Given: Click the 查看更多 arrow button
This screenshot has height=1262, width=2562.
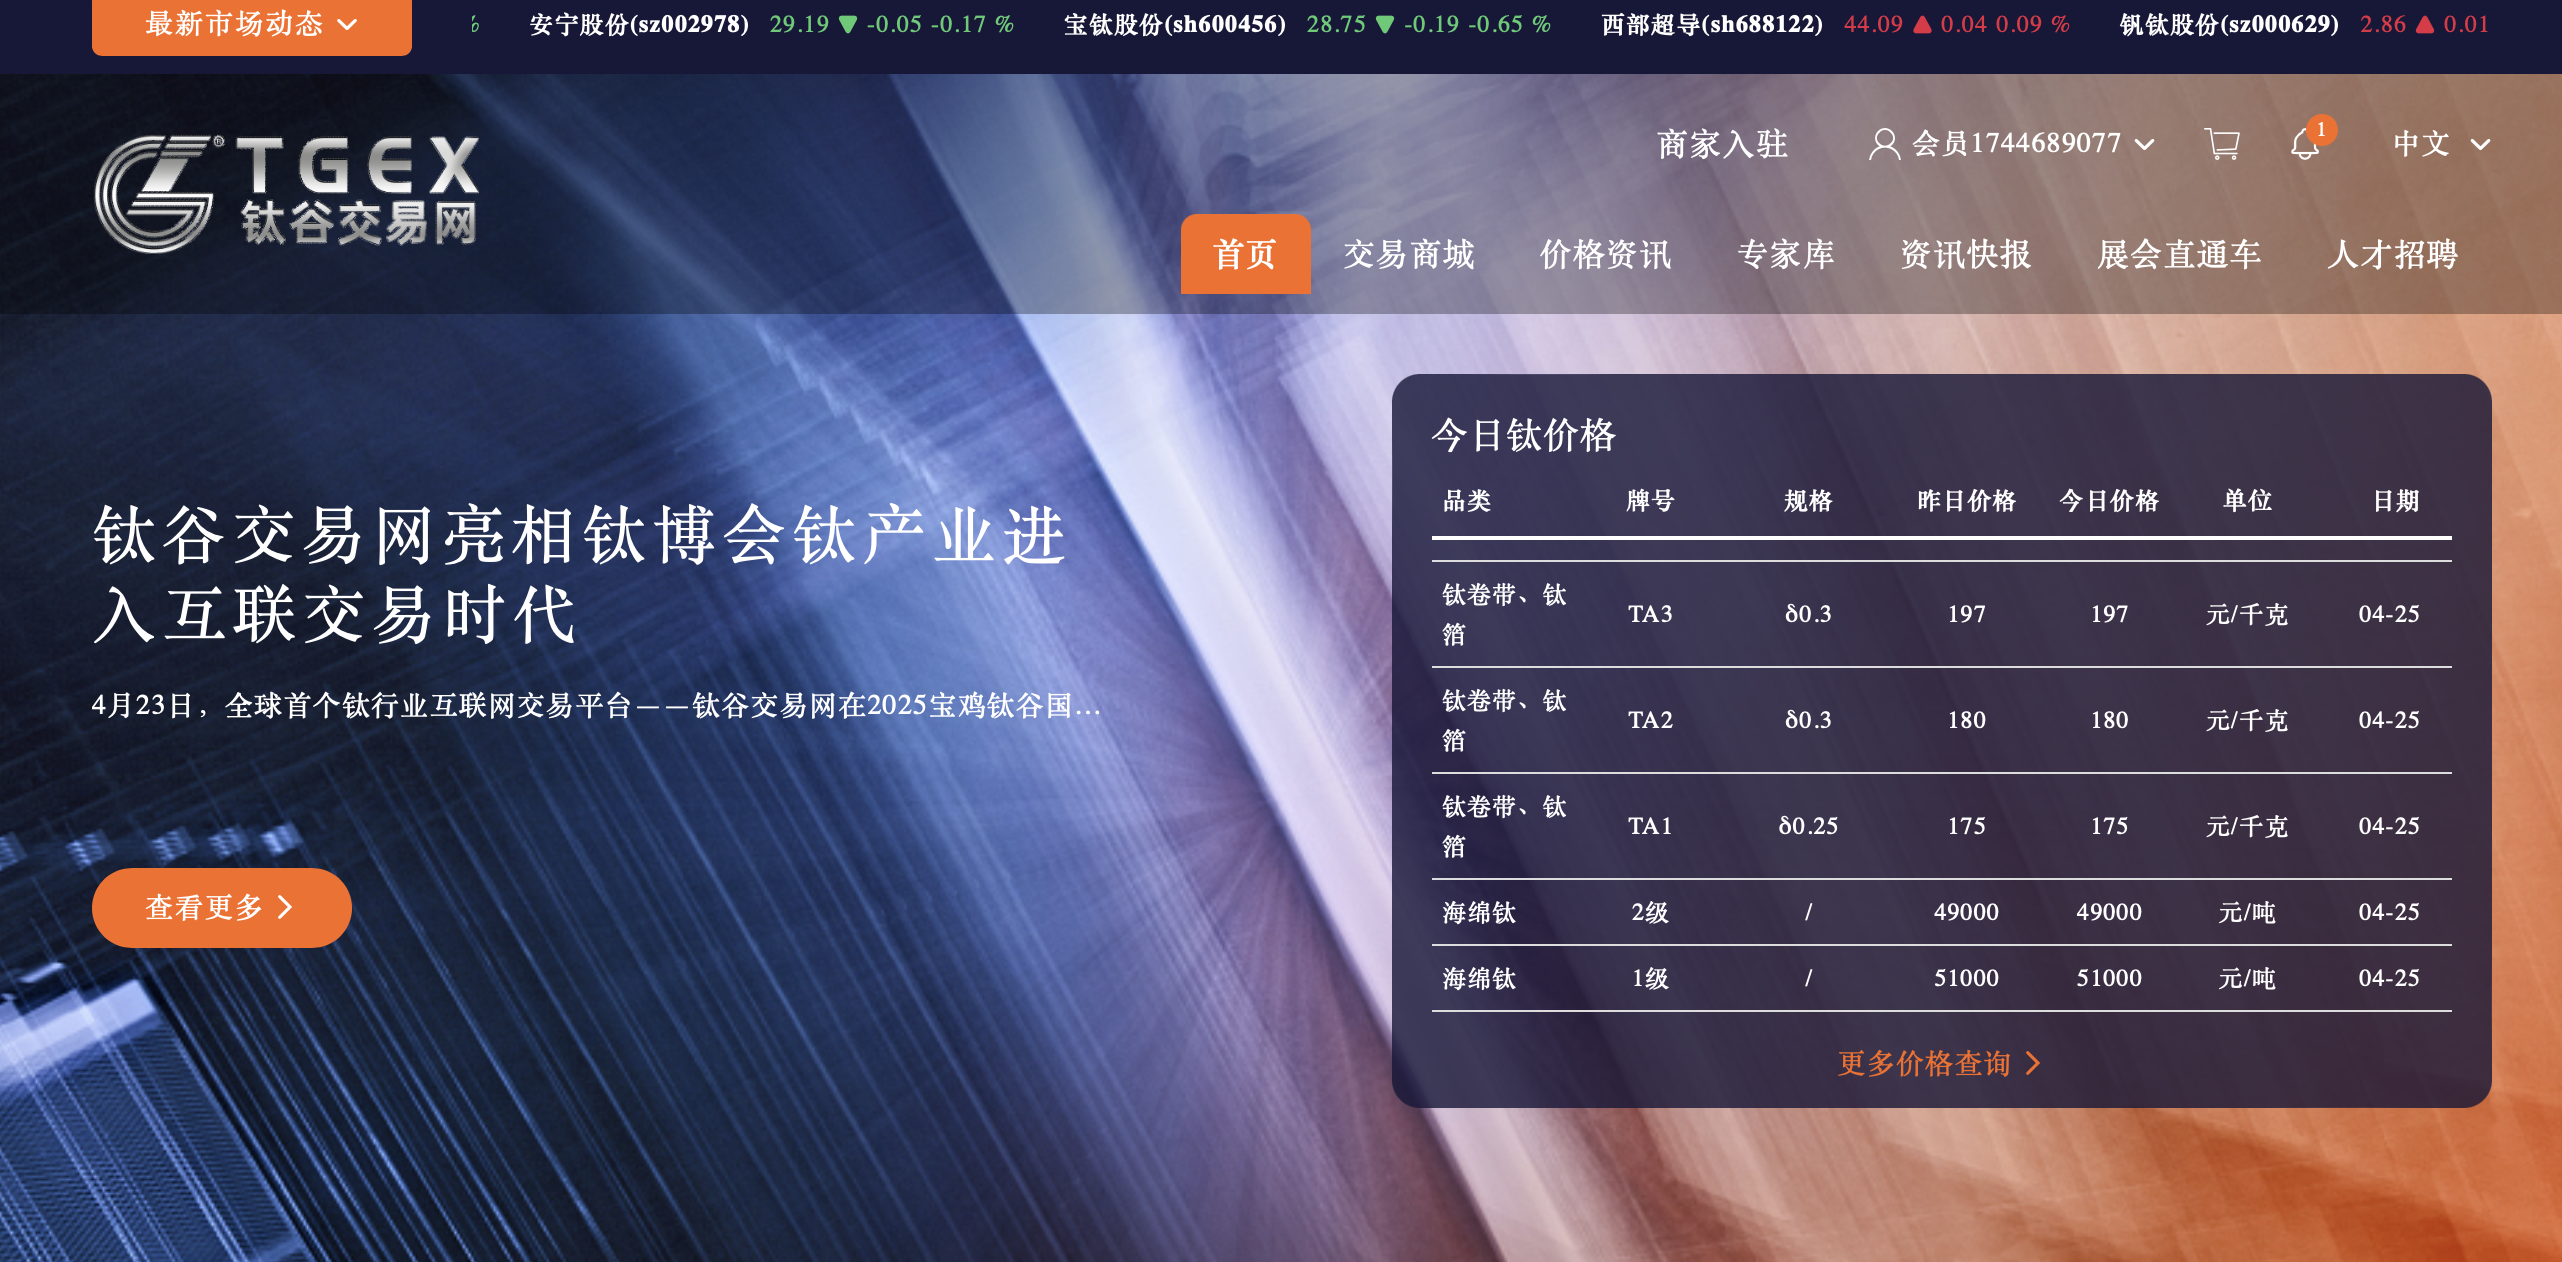Looking at the screenshot, I should pyautogui.click(x=221, y=907).
